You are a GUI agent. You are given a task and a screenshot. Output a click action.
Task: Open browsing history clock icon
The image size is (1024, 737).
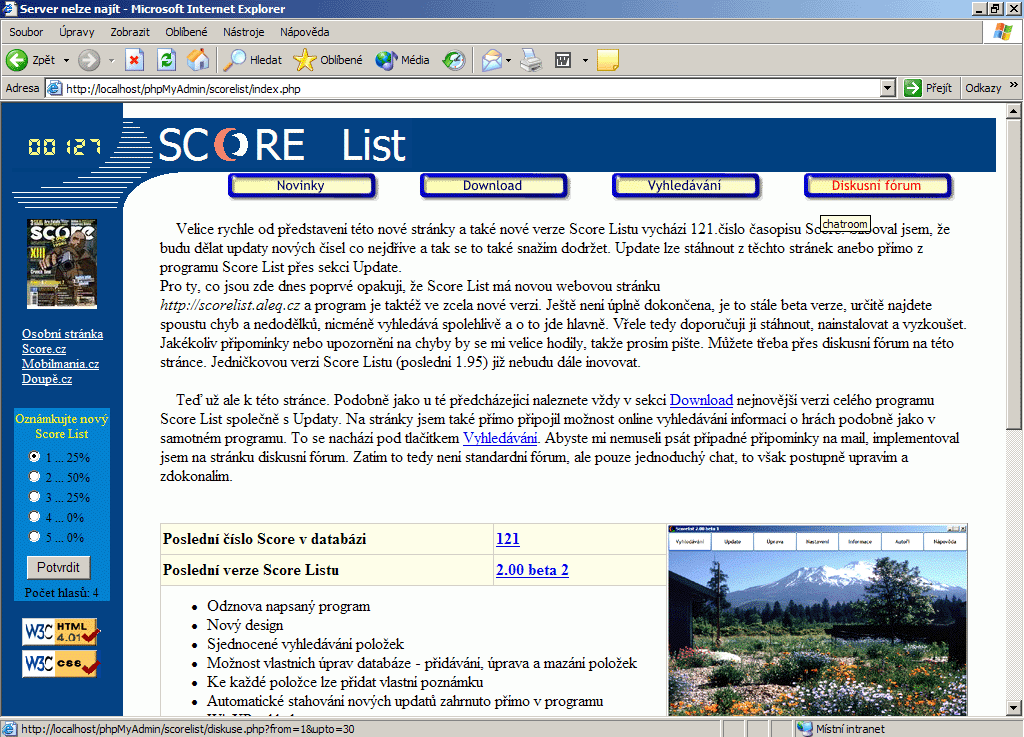453,60
